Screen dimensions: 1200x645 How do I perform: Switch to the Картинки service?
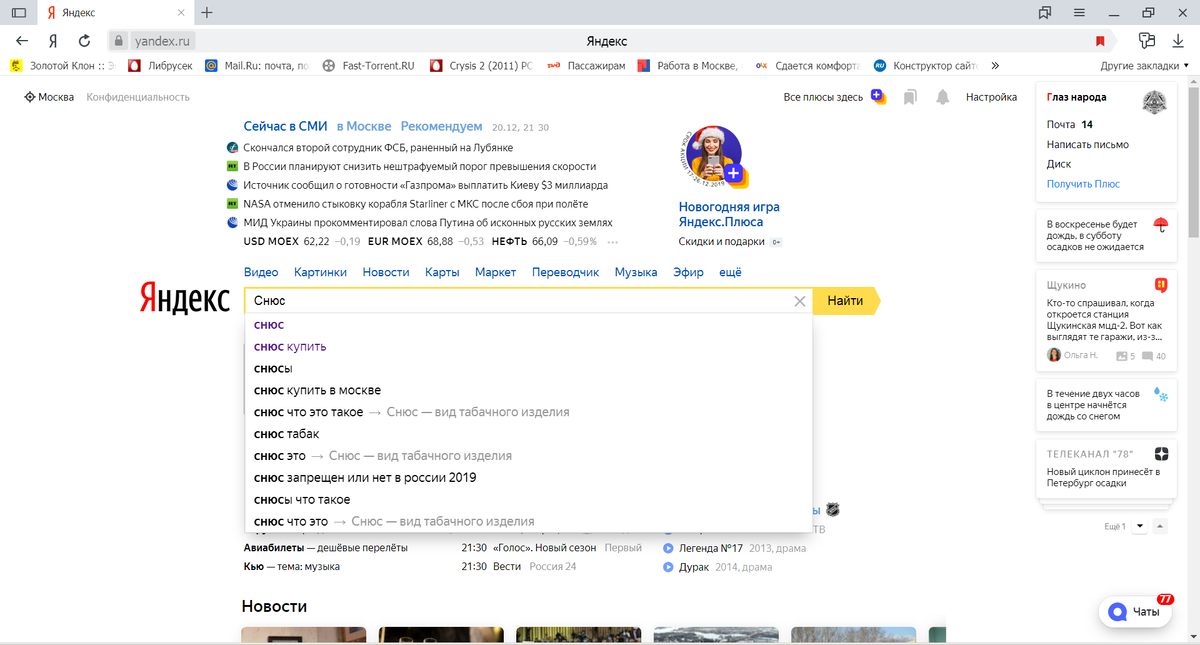(x=320, y=272)
